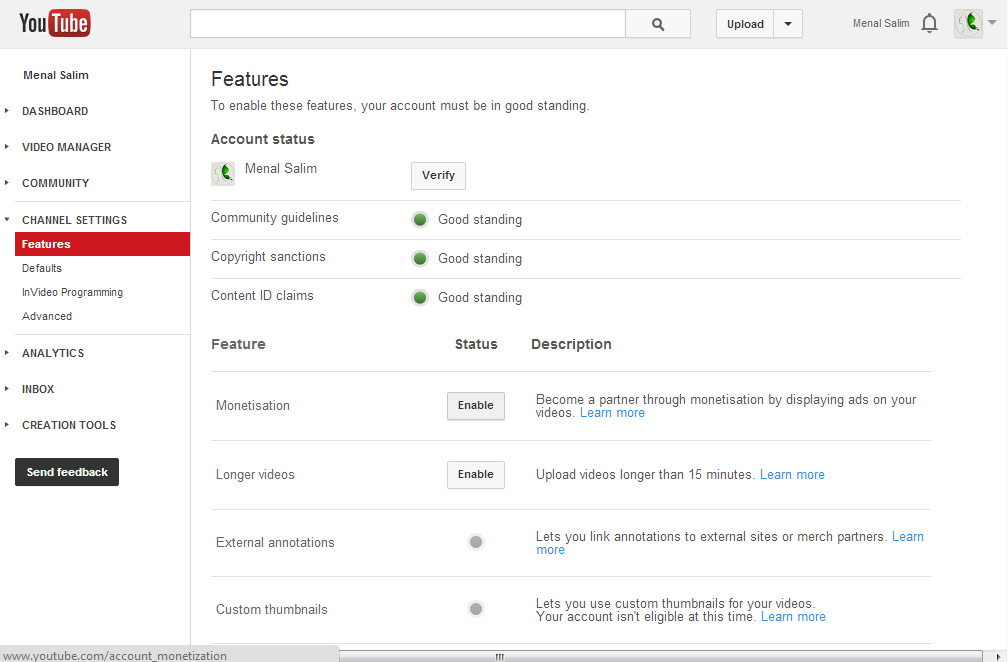Expand the Video Manager section
The height and width of the screenshot is (662, 1008).
click(66, 147)
